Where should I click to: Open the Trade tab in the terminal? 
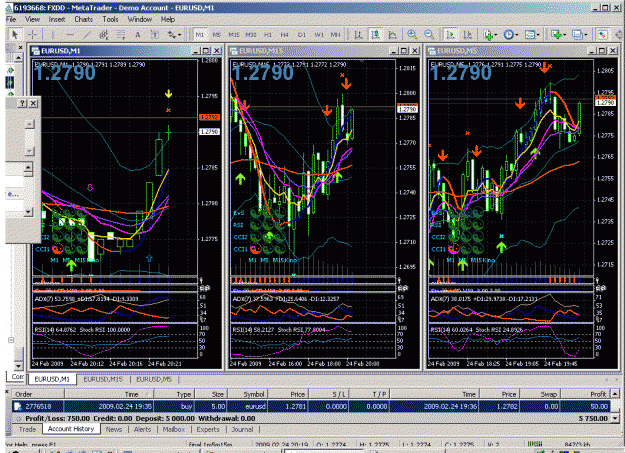click(27, 429)
